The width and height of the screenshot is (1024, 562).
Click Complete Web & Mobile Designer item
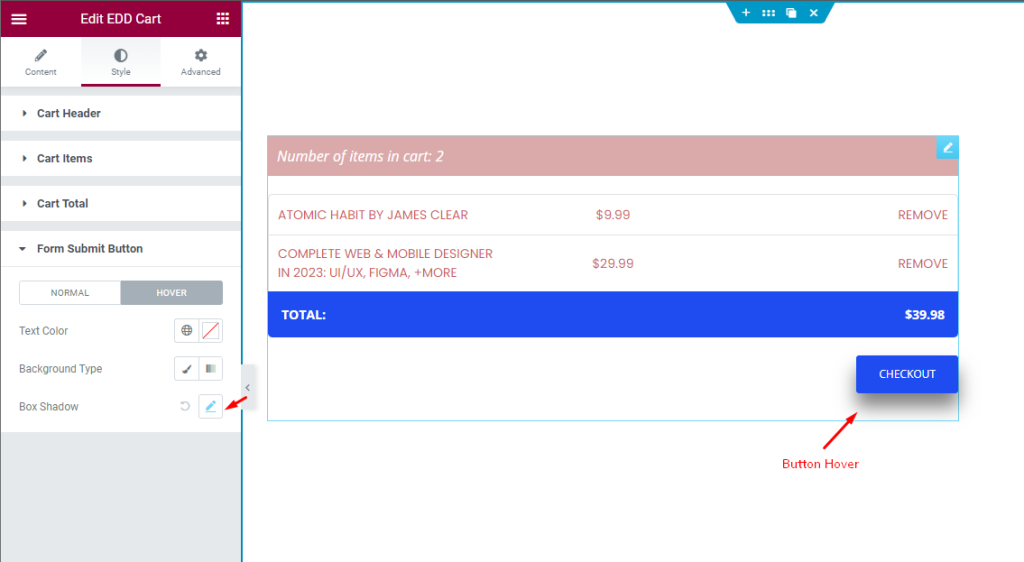point(385,263)
